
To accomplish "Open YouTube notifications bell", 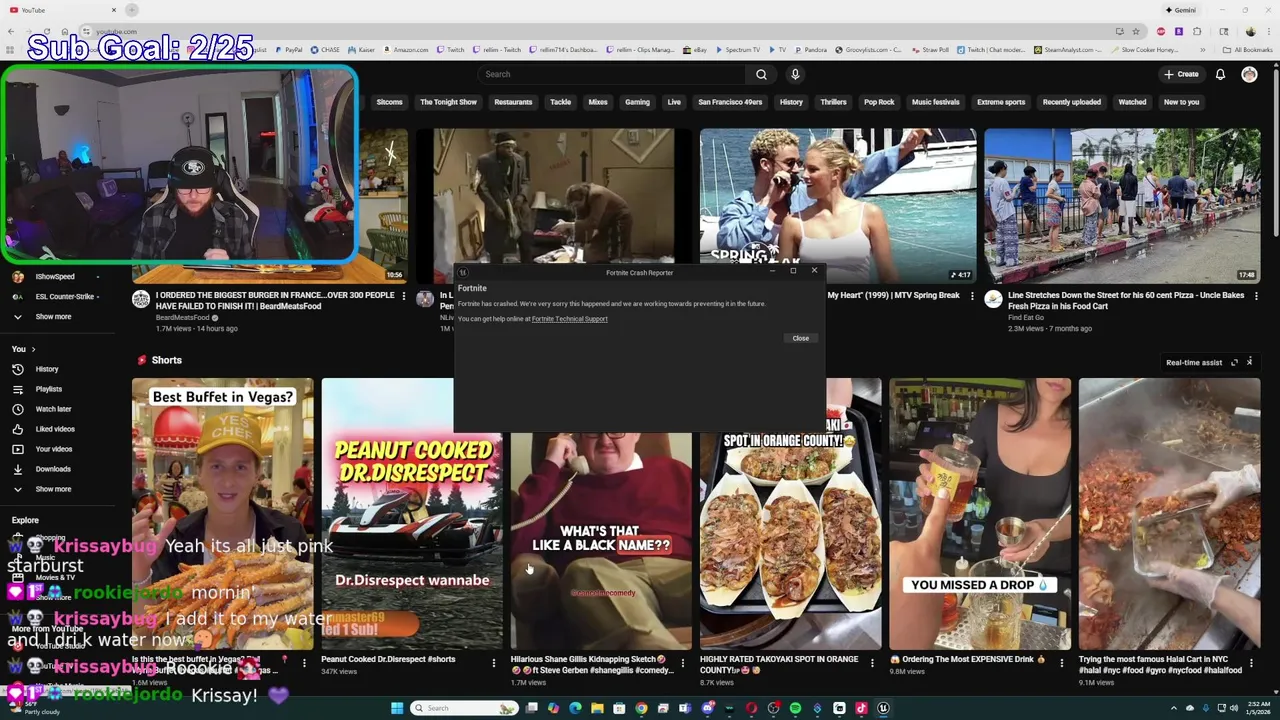I will tap(1220, 74).
